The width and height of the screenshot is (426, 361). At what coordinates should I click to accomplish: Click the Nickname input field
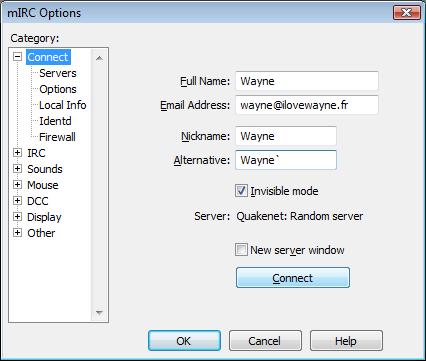286,136
